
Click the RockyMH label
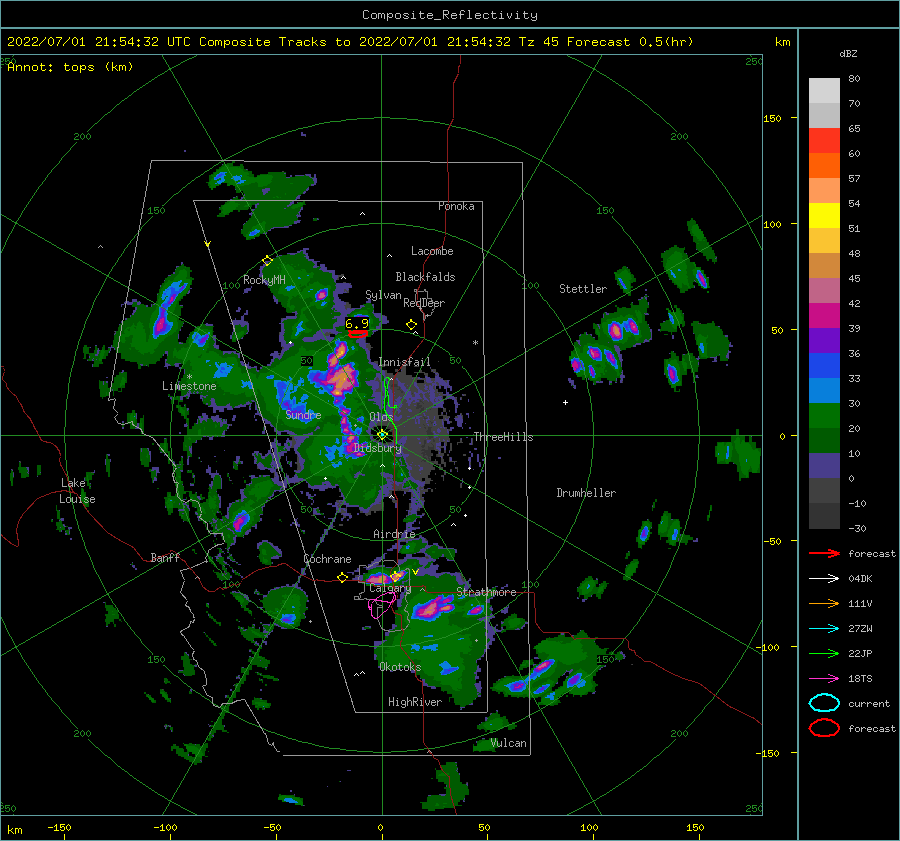pos(264,280)
